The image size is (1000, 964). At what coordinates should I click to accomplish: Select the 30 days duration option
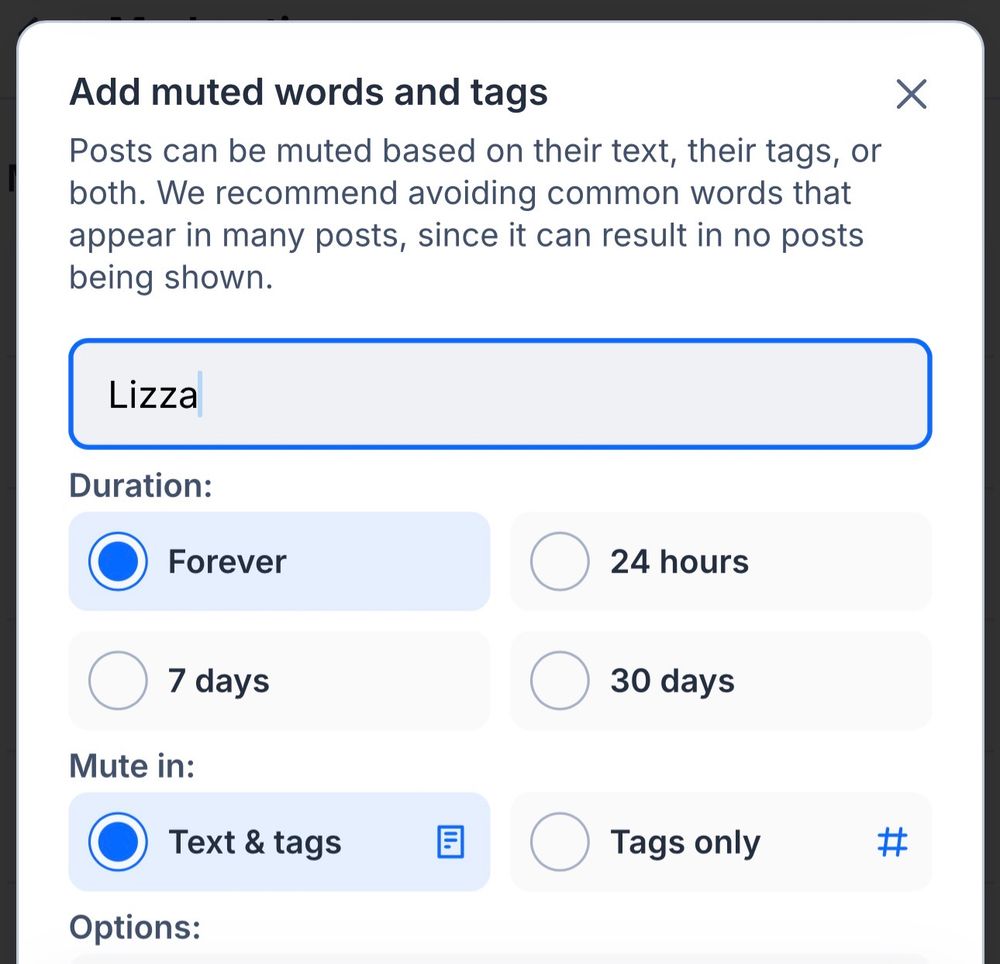coord(560,681)
